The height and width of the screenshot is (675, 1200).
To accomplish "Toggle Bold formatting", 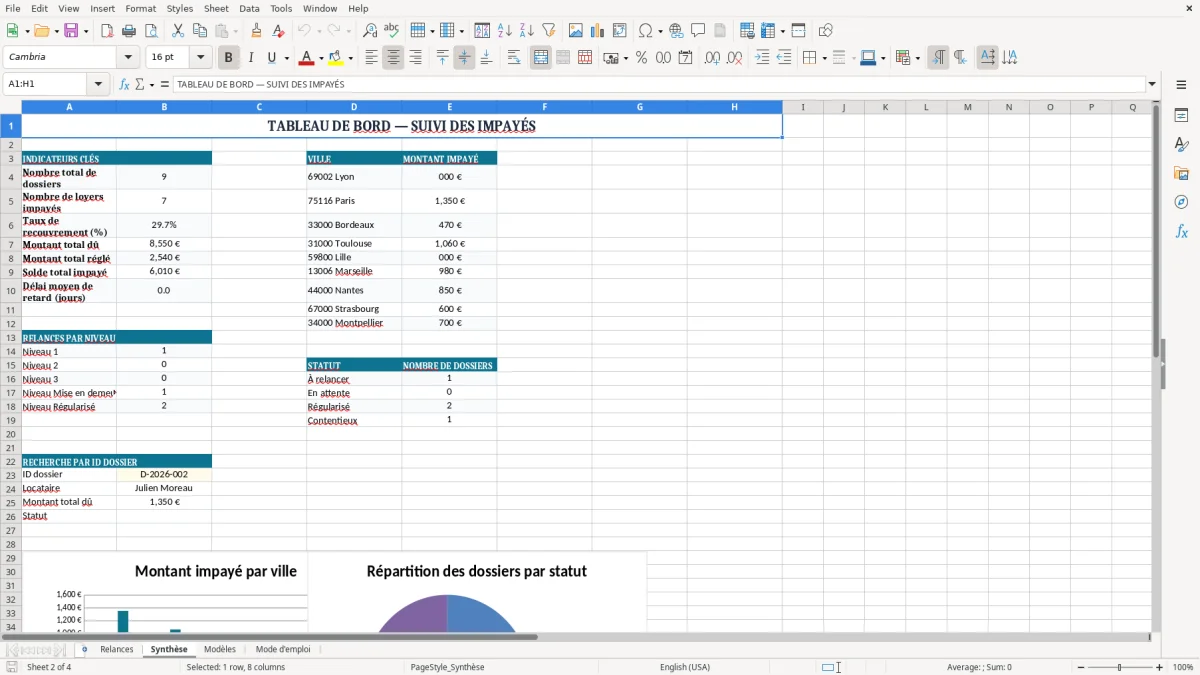I will (x=229, y=58).
